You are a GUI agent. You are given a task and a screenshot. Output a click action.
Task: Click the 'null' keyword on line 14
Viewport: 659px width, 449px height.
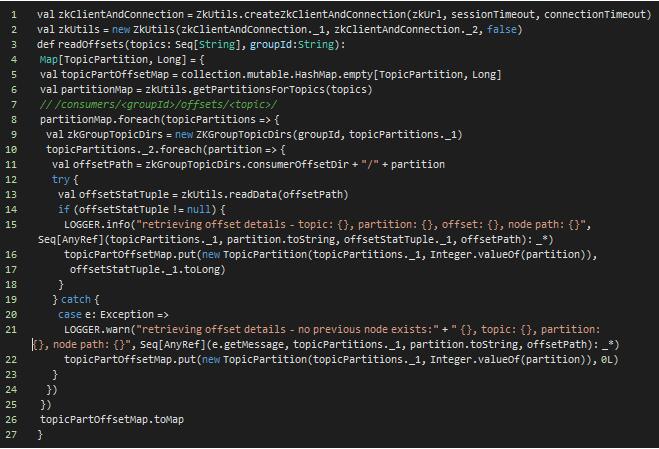click(x=198, y=210)
